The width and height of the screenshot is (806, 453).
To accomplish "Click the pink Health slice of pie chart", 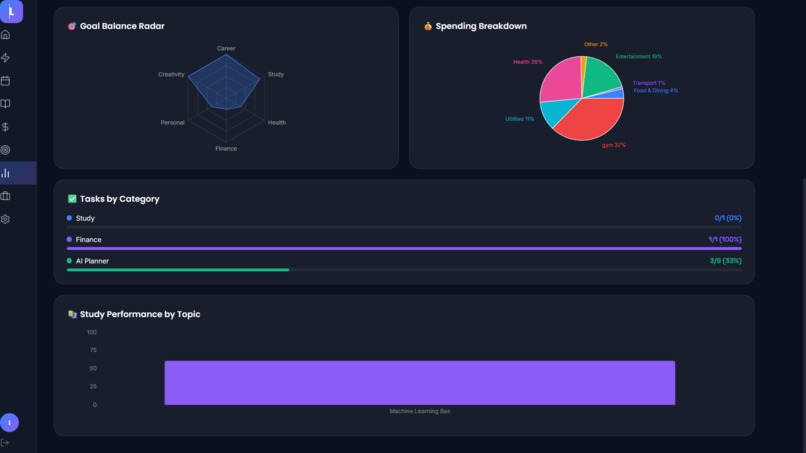I will point(559,80).
